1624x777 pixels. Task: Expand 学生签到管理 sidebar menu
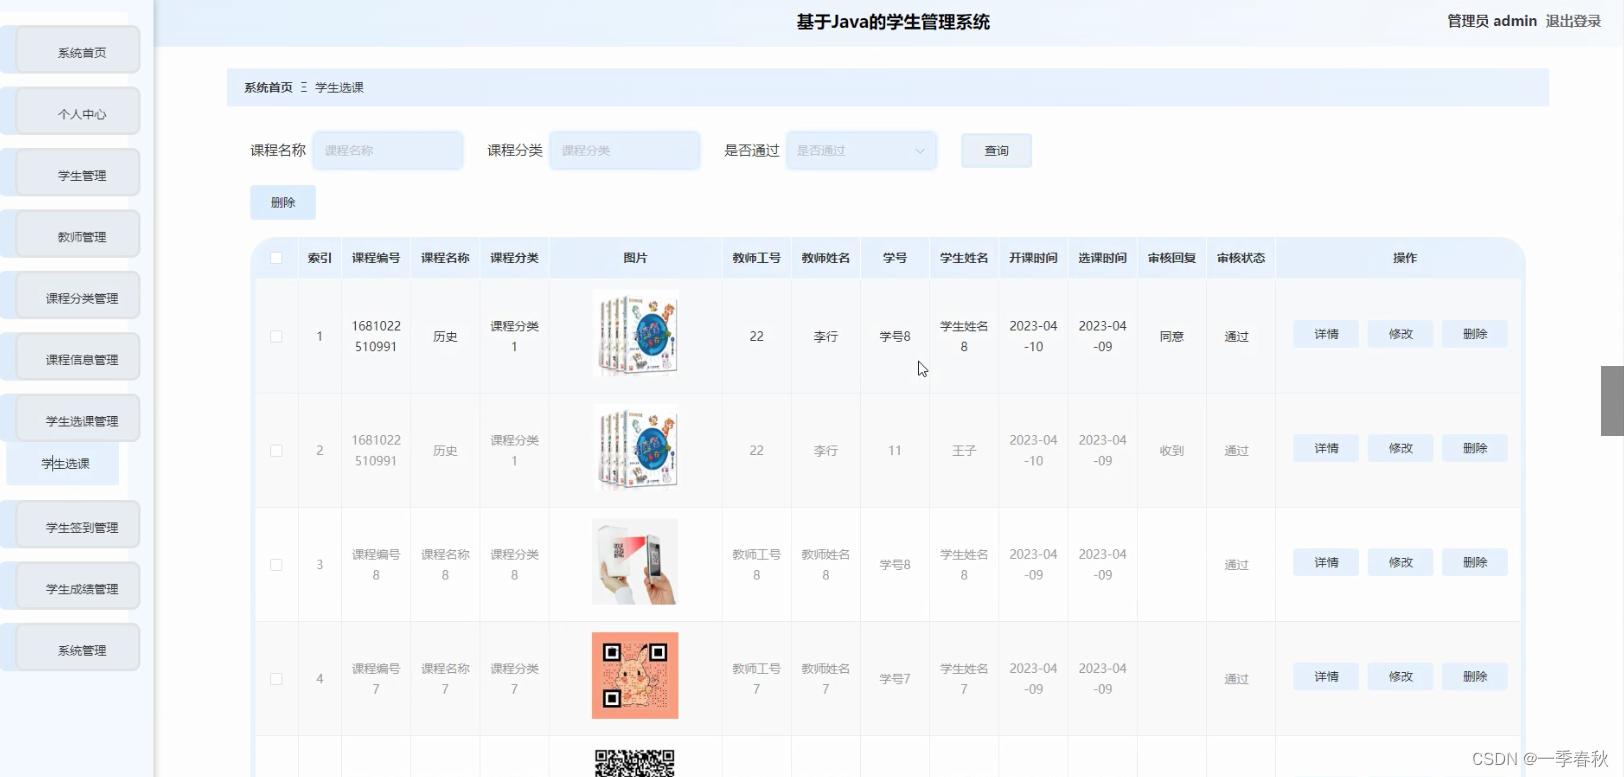click(x=77, y=527)
